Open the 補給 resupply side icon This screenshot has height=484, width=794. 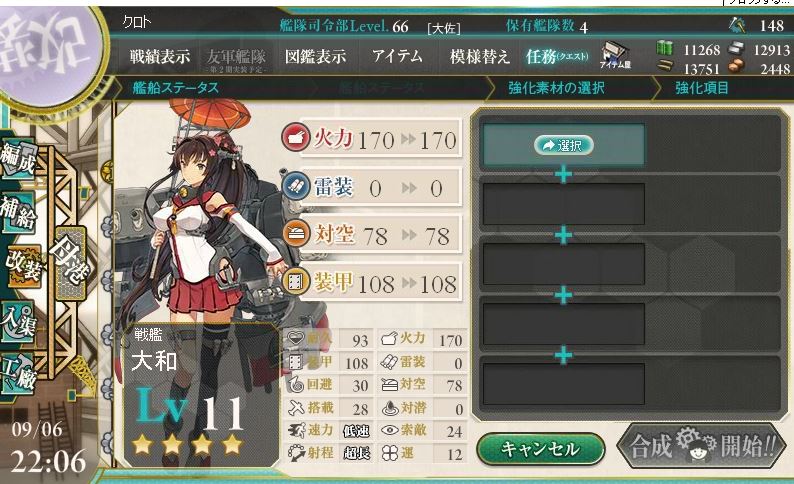[19, 213]
